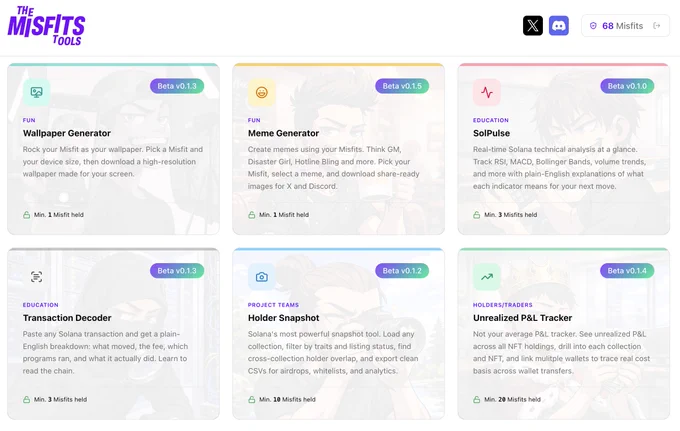Click the Unrealized P&L trend-arrow icon
Image resolution: width=680 pixels, height=431 pixels.
(487, 277)
